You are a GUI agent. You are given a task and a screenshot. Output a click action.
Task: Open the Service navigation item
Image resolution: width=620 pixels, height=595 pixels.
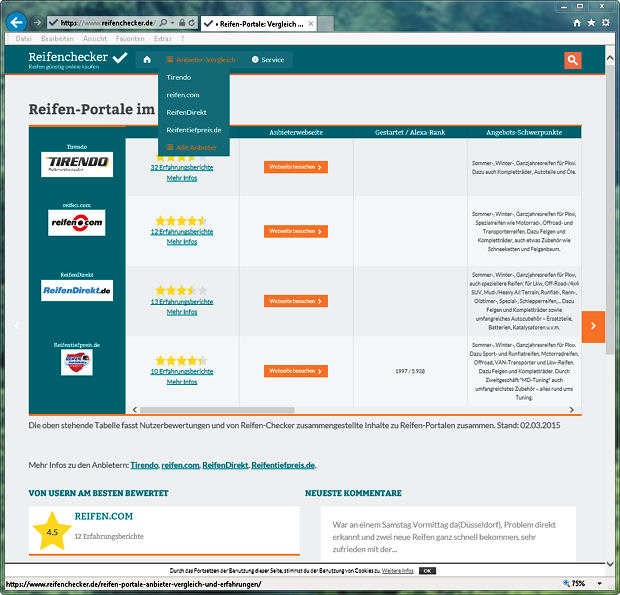pos(268,60)
